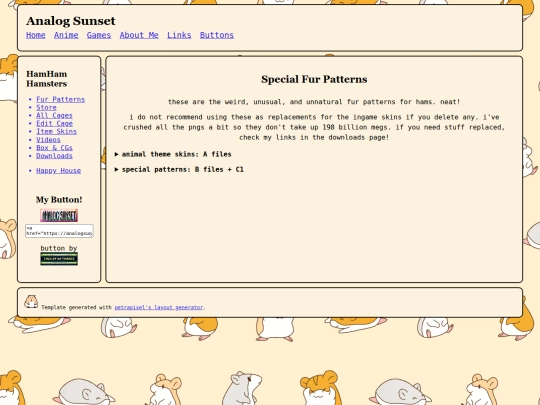Open the Links page in header
This screenshot has width=540, height=405.
coord(179,35)
